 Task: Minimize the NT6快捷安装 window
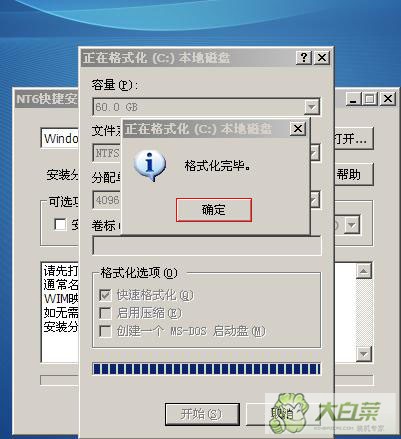pos(353,99)
